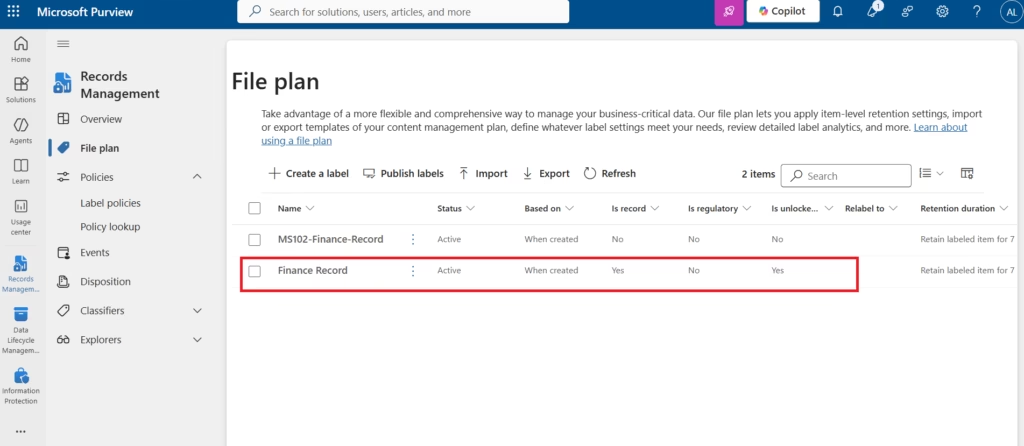Open the alerts bell with badge 1
The width and height of the screenshot is (1024, 446).
pos(873,10)
